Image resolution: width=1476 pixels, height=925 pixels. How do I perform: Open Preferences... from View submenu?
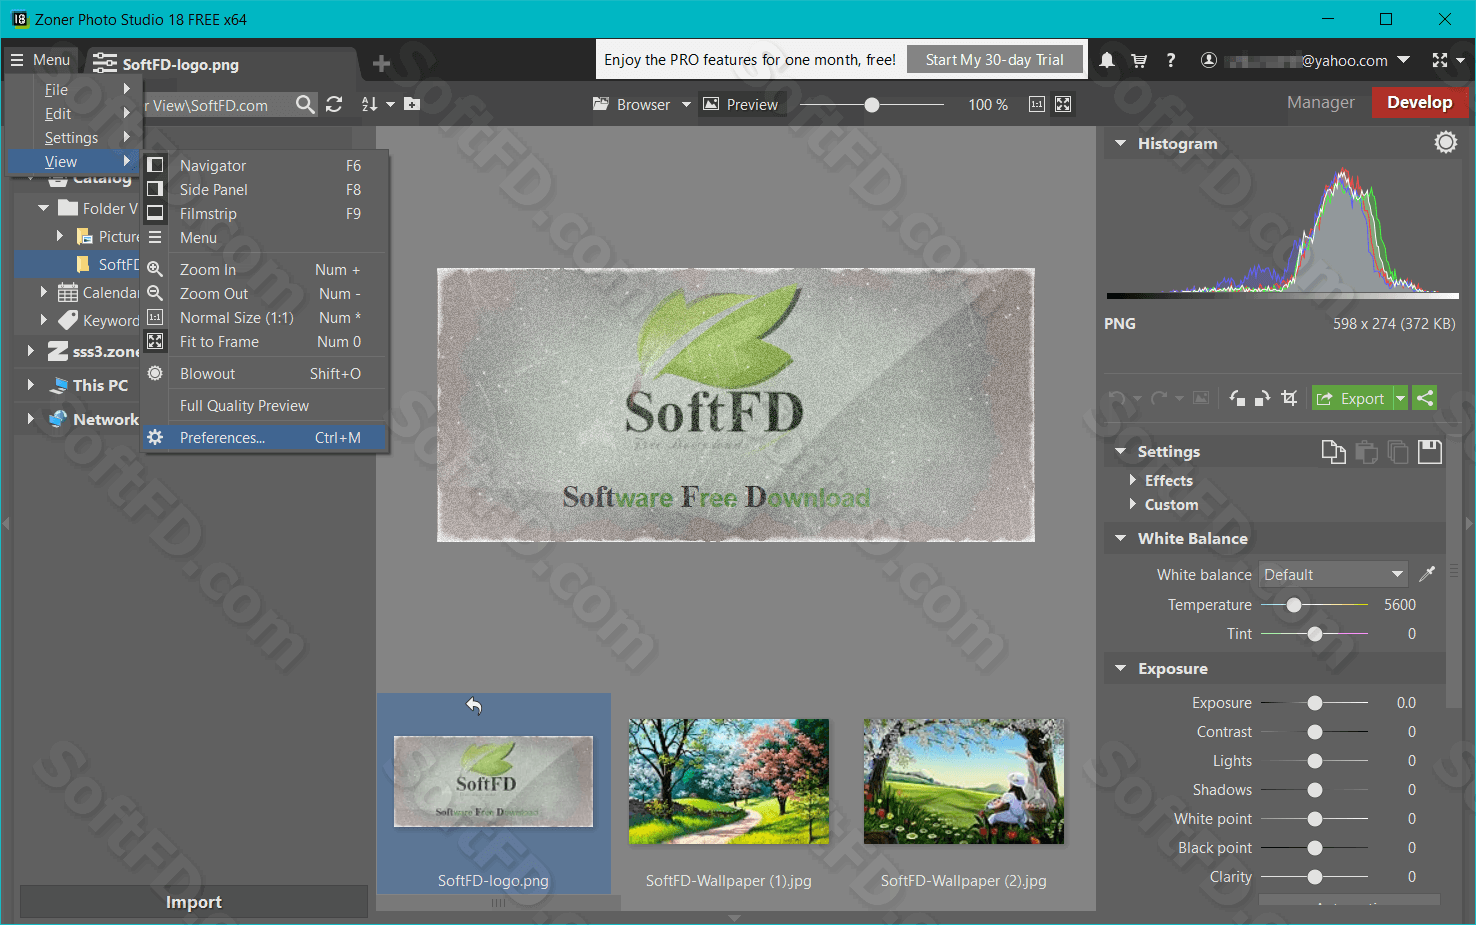265,438
